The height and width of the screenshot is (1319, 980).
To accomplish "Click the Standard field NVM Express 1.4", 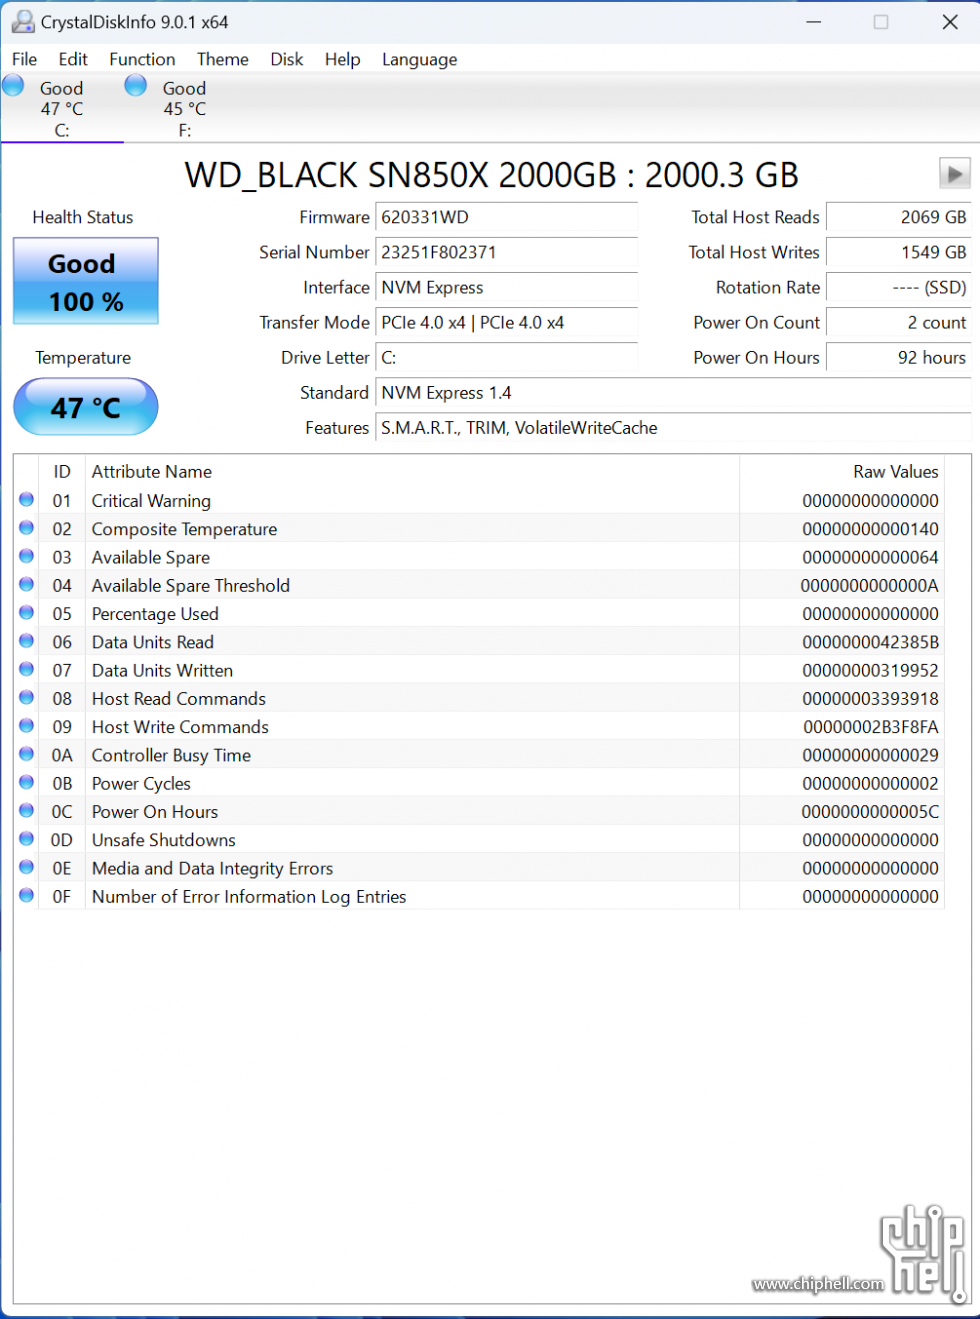I will click(673, 393).
